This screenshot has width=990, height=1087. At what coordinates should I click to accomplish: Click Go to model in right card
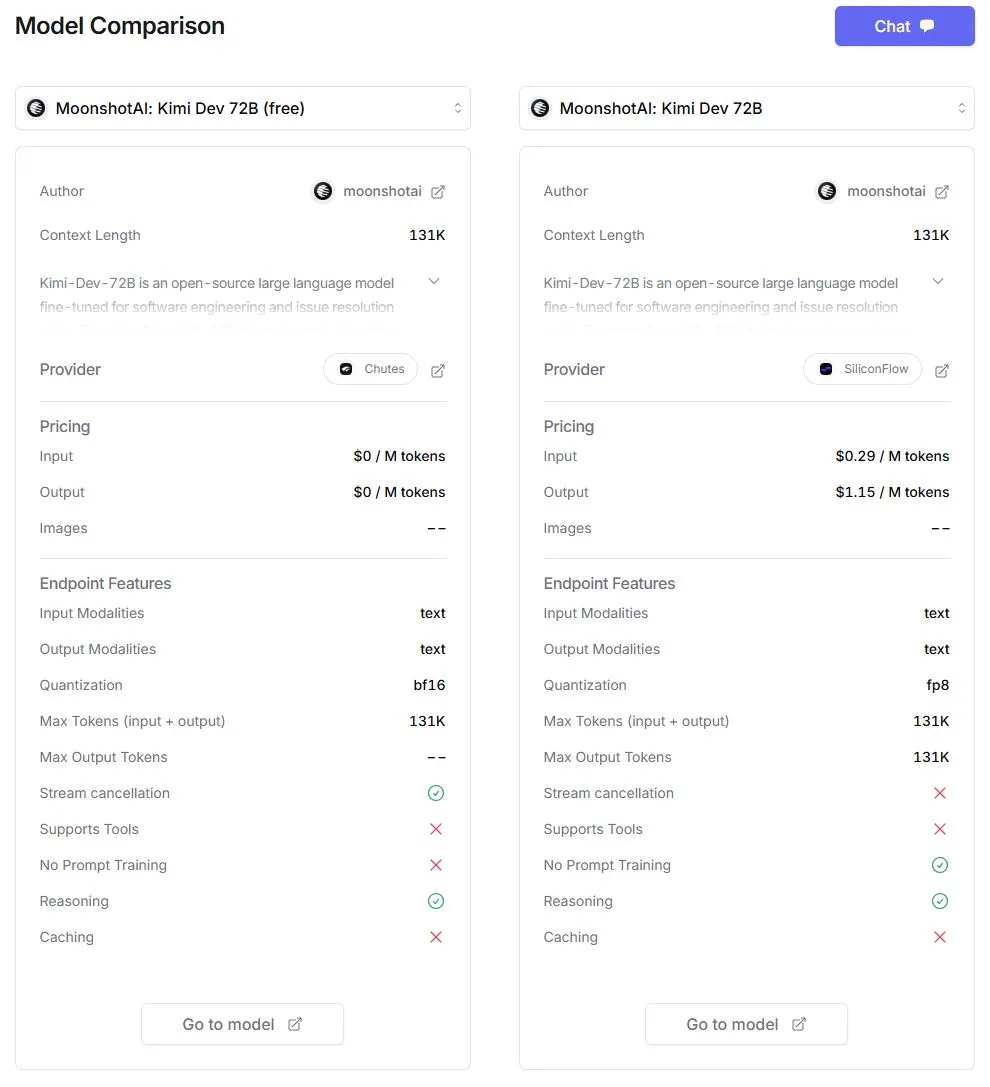(746, 1024)
